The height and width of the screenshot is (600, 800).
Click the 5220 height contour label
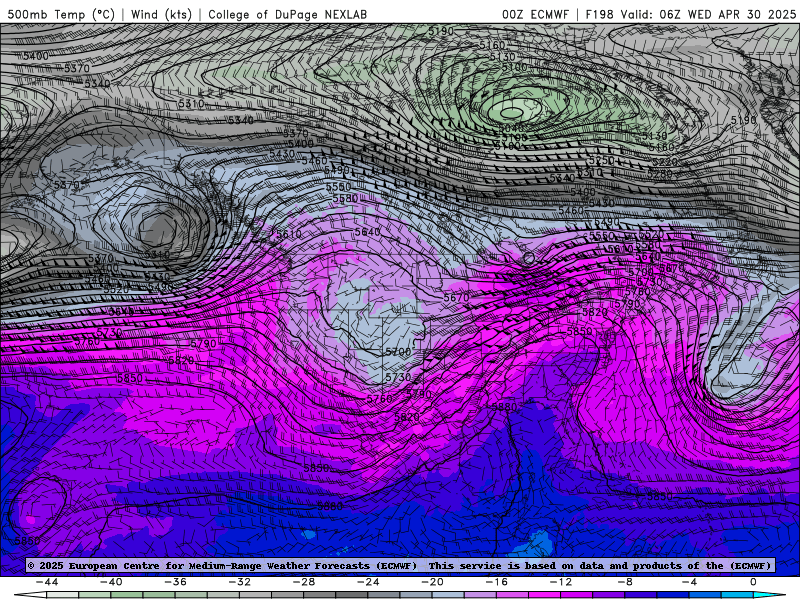(665, 162)
